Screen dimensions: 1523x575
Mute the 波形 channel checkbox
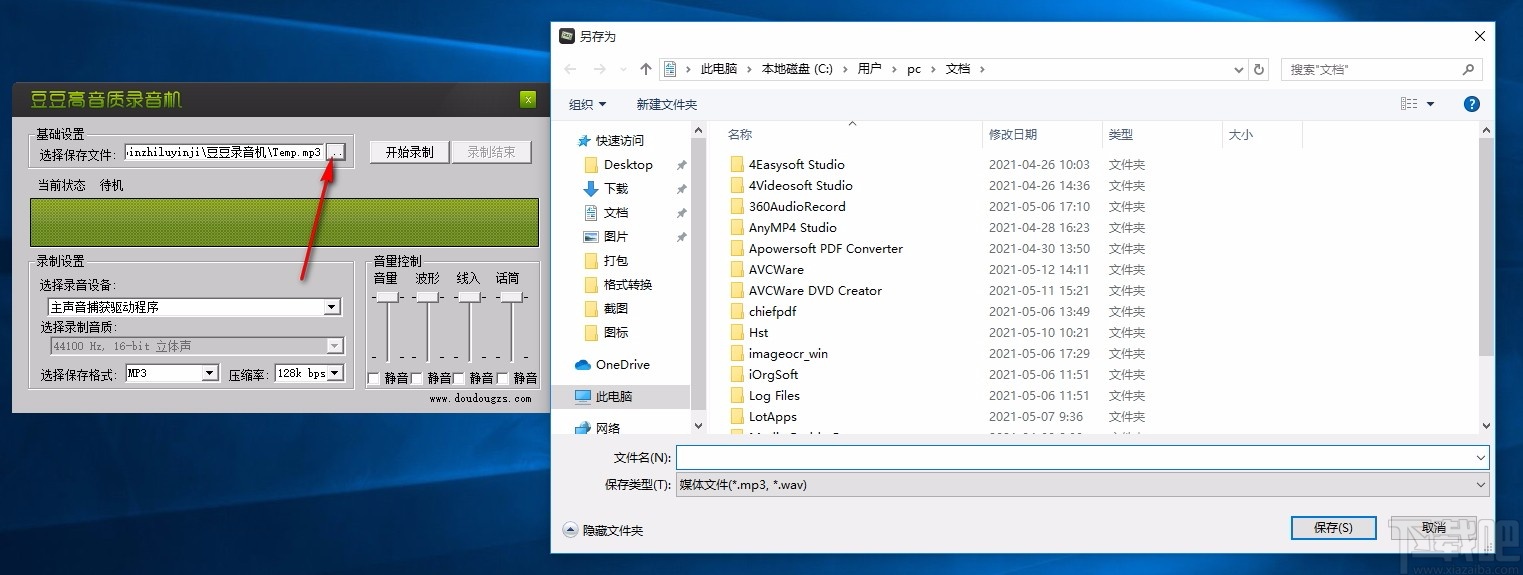click(416, 378)
